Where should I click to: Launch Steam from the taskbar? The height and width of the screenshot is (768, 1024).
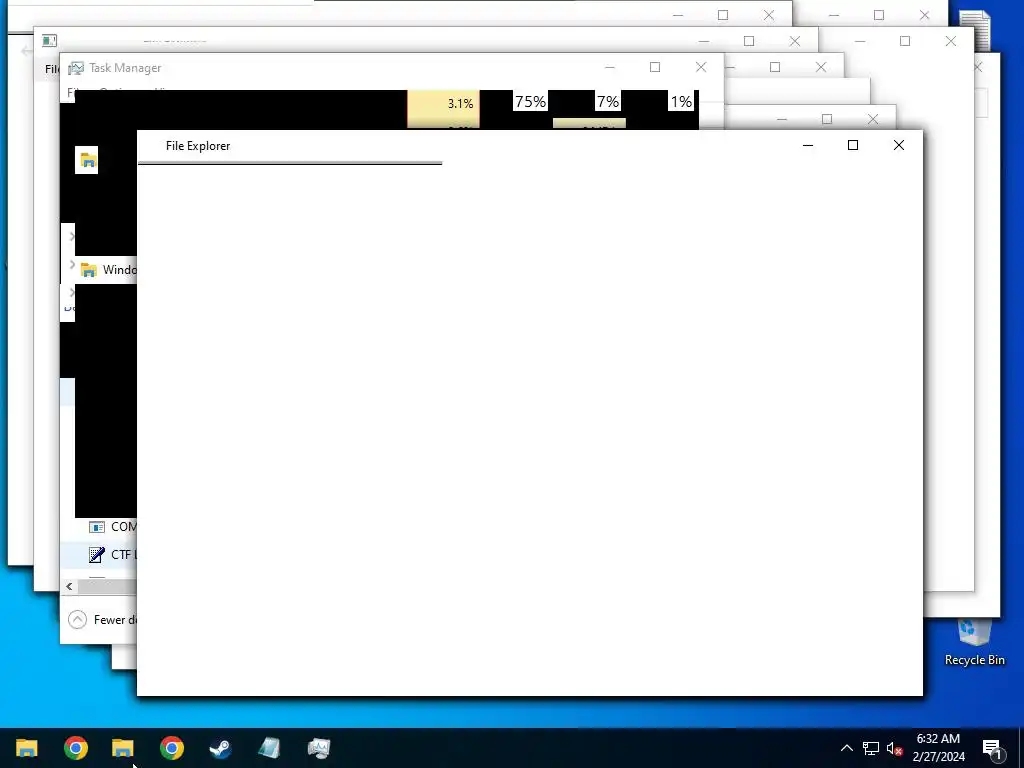coord(220,748)
